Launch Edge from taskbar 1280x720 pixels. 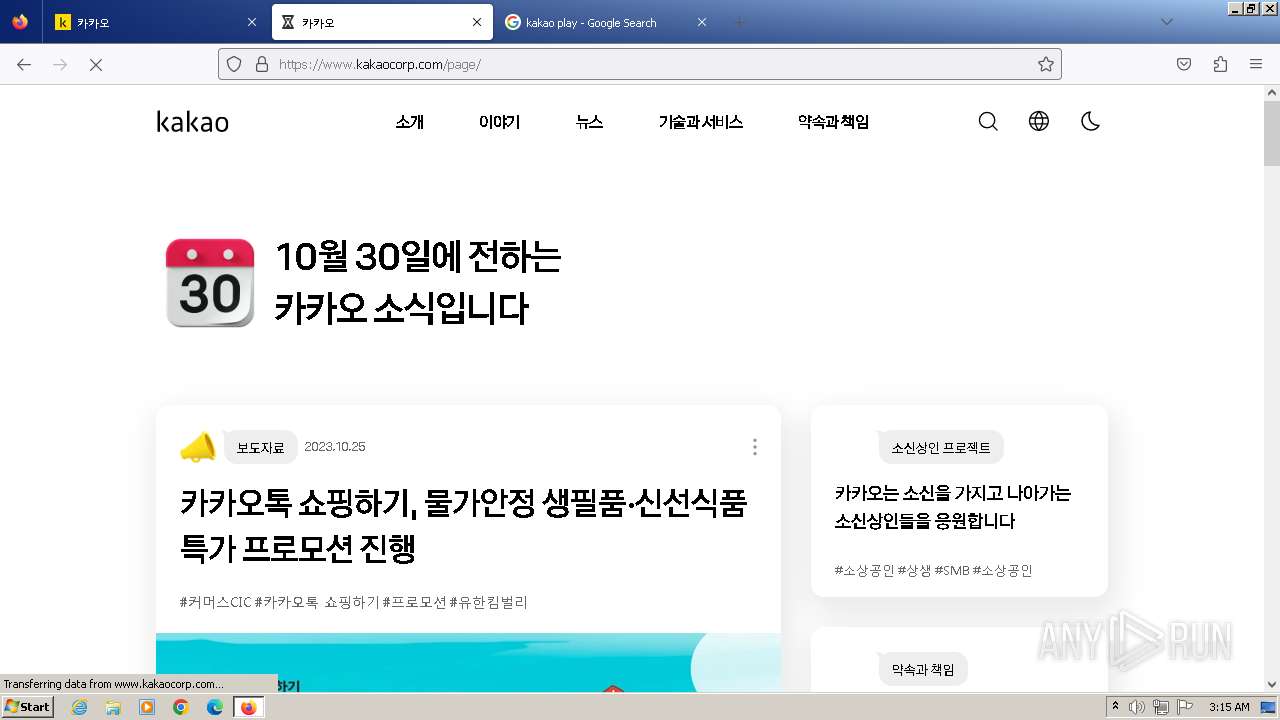point(214,707)
